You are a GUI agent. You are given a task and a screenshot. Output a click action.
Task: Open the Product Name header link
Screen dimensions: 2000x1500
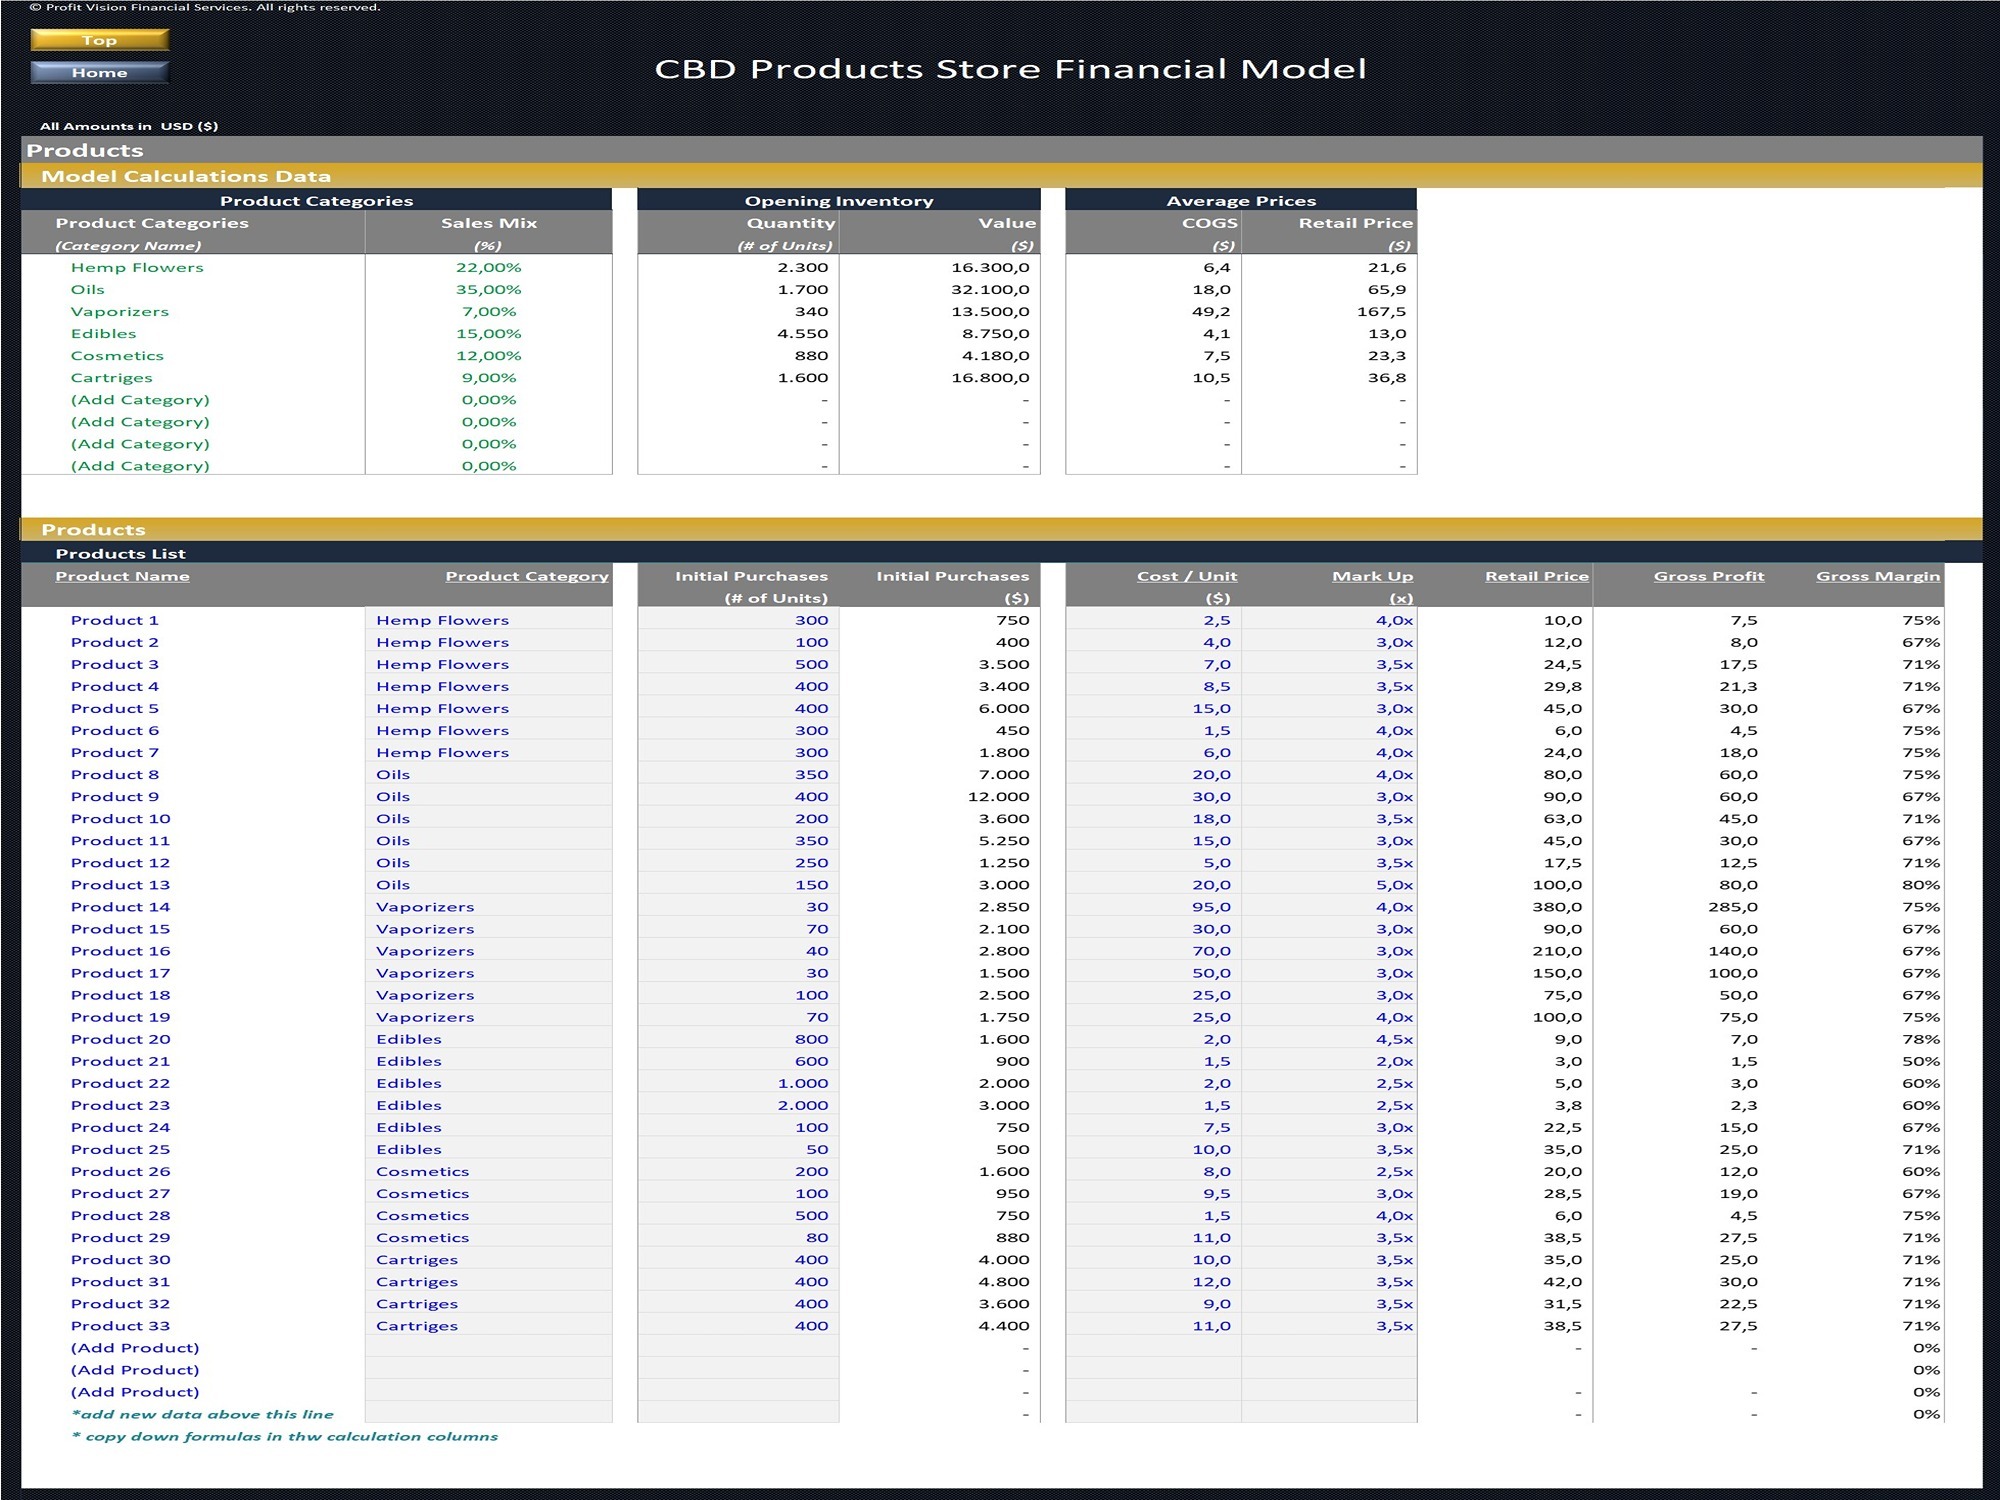122,576
